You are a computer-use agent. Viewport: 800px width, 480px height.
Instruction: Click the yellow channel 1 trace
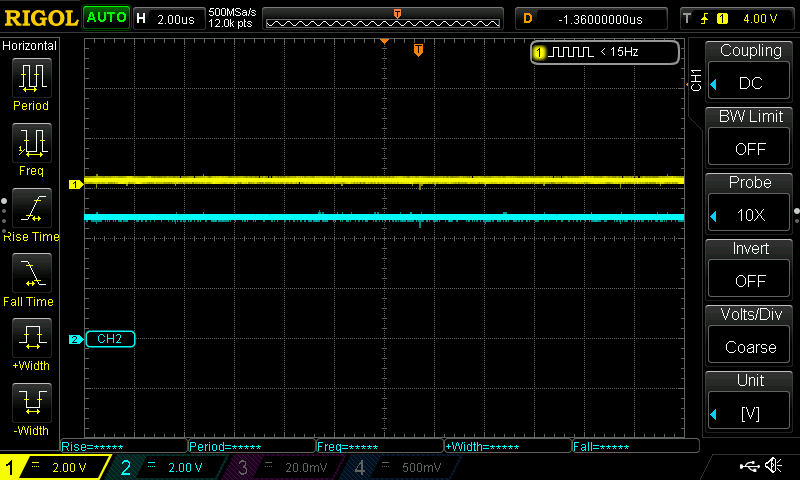click(384, 180)
